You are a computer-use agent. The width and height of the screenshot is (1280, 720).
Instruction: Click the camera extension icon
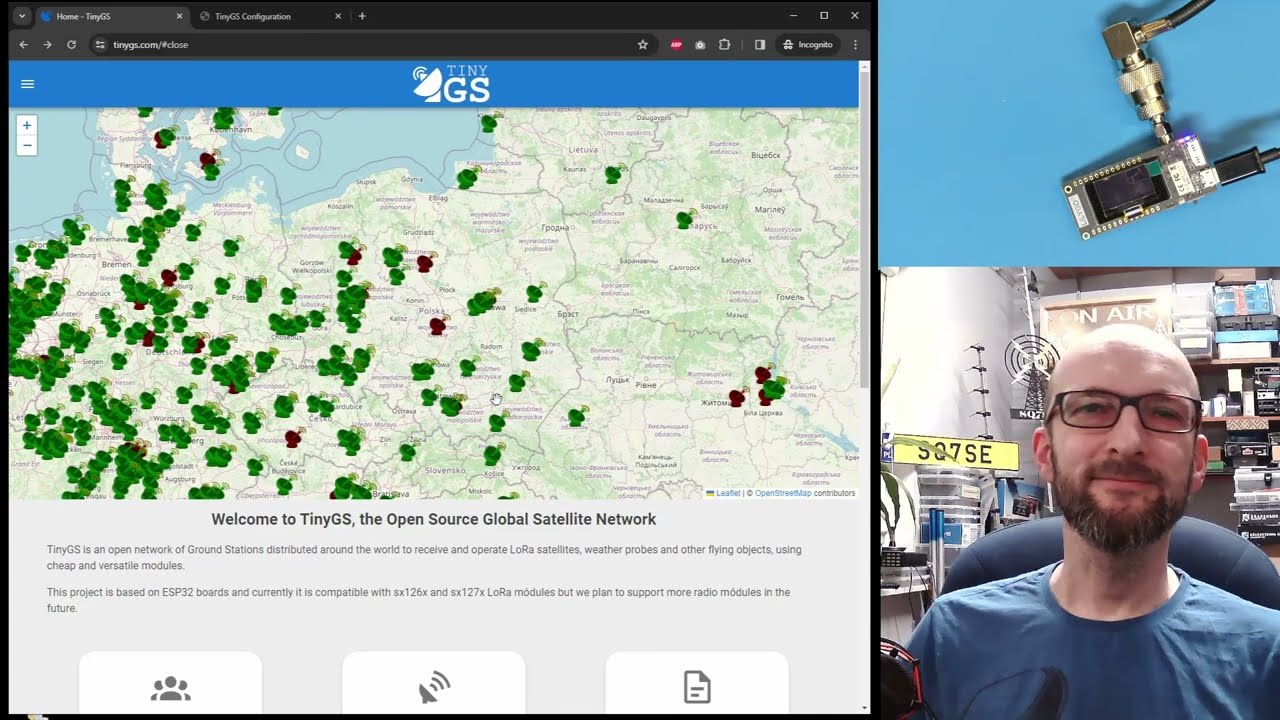pyautogui.click(x=700, y=44)
